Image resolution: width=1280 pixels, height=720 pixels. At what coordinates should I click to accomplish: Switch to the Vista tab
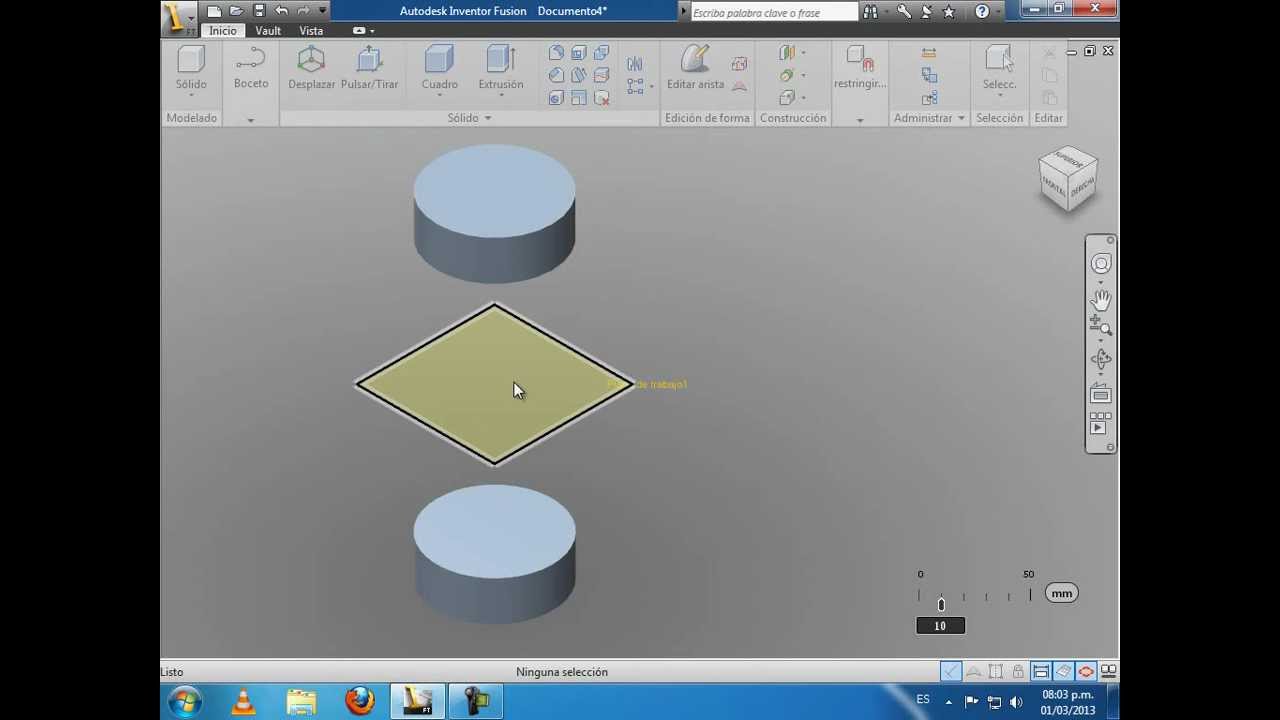(x=311, y=30)
